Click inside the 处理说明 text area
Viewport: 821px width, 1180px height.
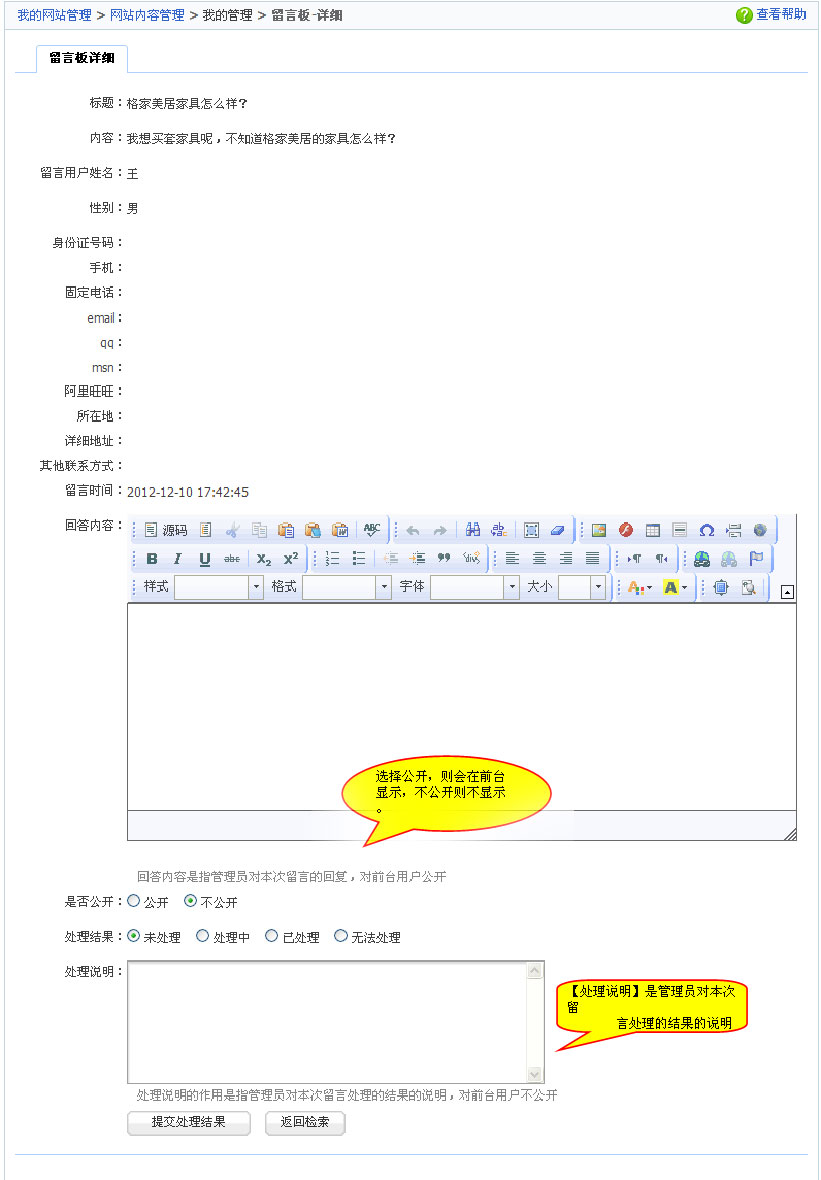coord(329,1021)
